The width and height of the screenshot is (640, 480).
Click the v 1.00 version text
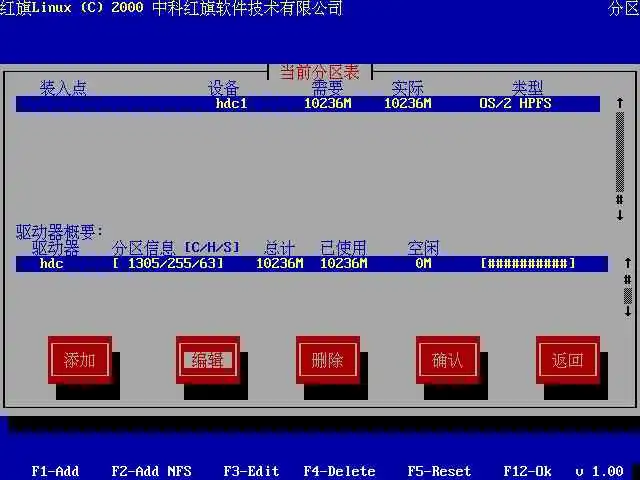(600, 471)
